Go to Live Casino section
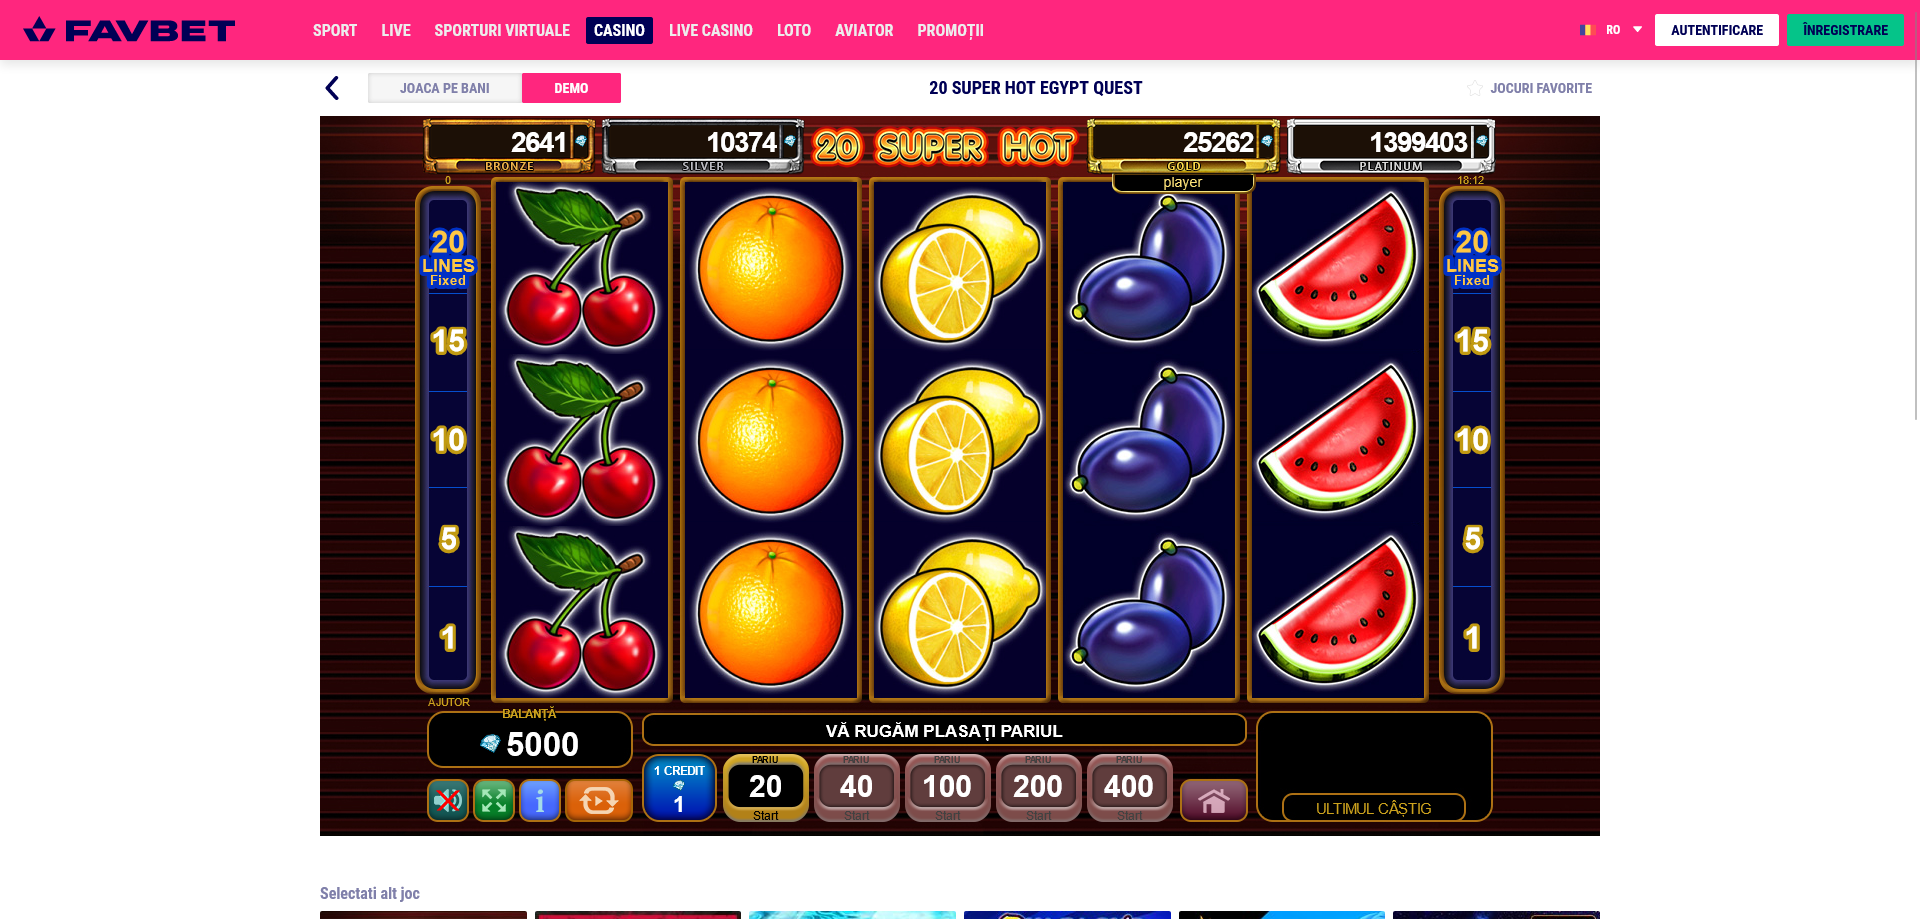 pyautogui.click(x=710, y=30)
